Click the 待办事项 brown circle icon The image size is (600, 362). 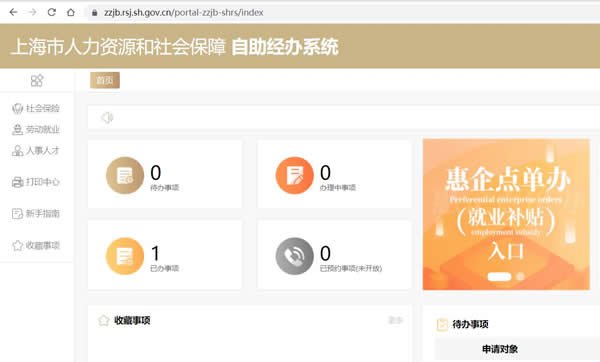tap(125, 175)
